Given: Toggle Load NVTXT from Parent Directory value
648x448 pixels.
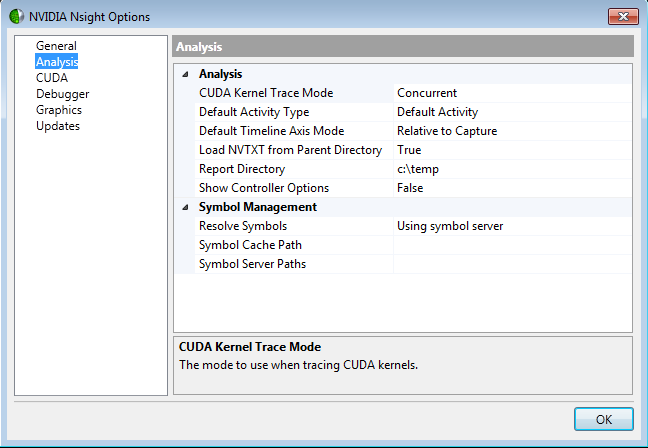Looking at the screenshot, I should (x=511, y=150).
